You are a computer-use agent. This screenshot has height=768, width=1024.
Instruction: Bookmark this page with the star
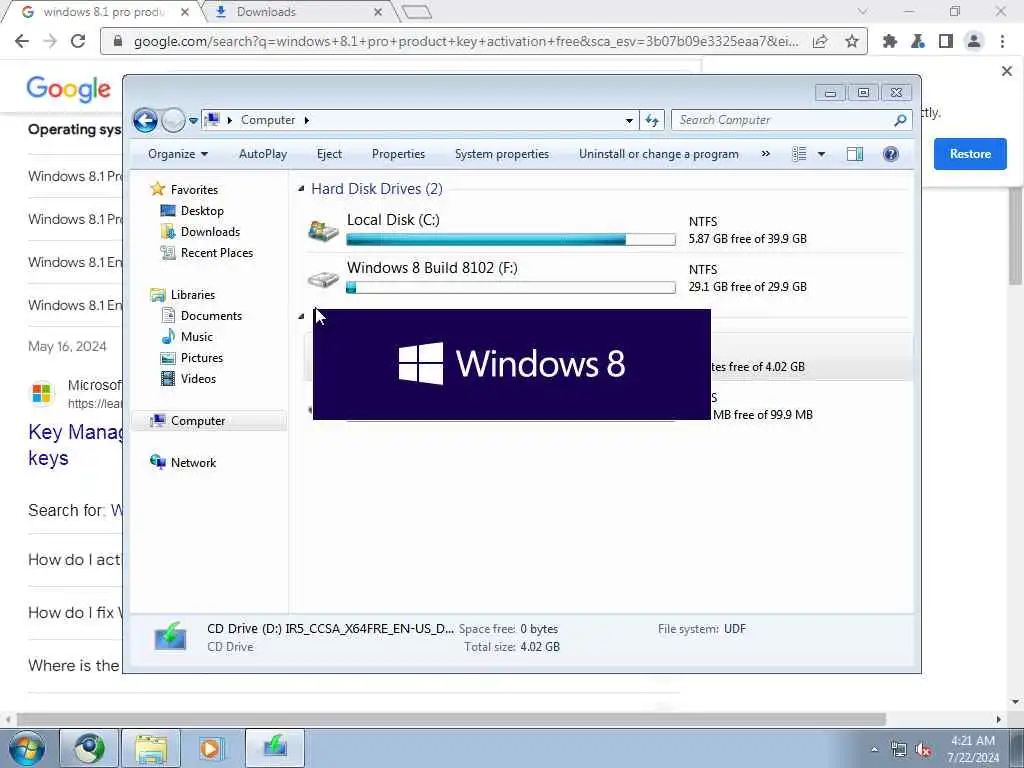(x=852, y=41)
